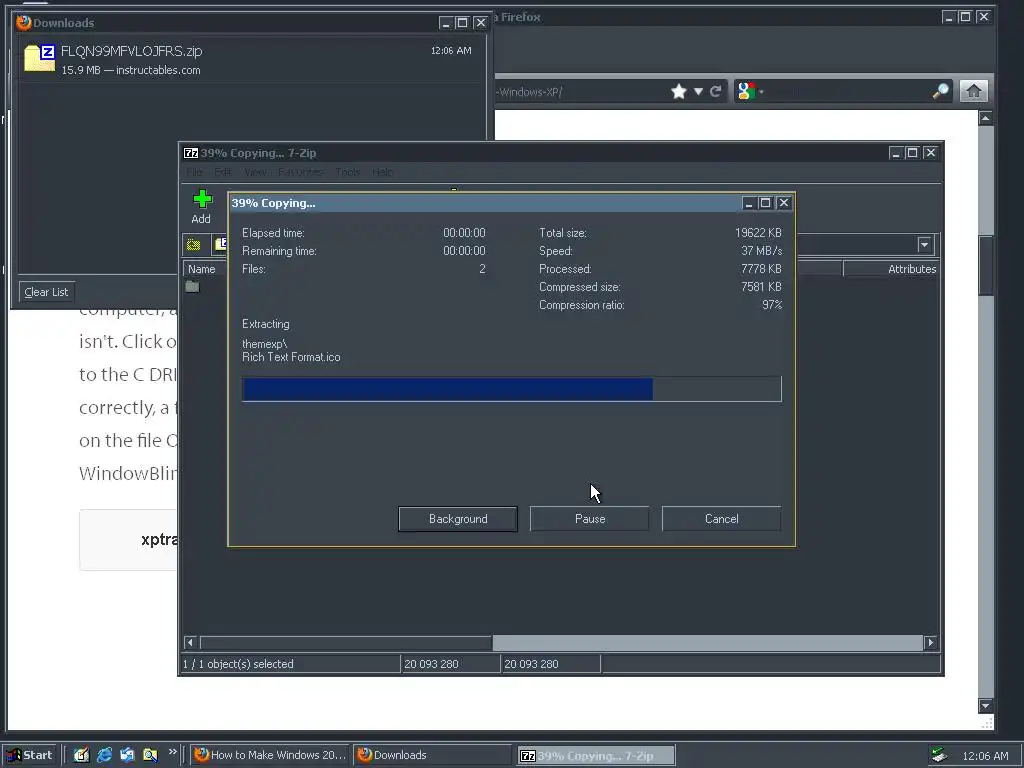Click the zip file icon for FLQN99MFVLOJFRS.zip
This screenshot has width=1024, height=768.
point(39,57)
